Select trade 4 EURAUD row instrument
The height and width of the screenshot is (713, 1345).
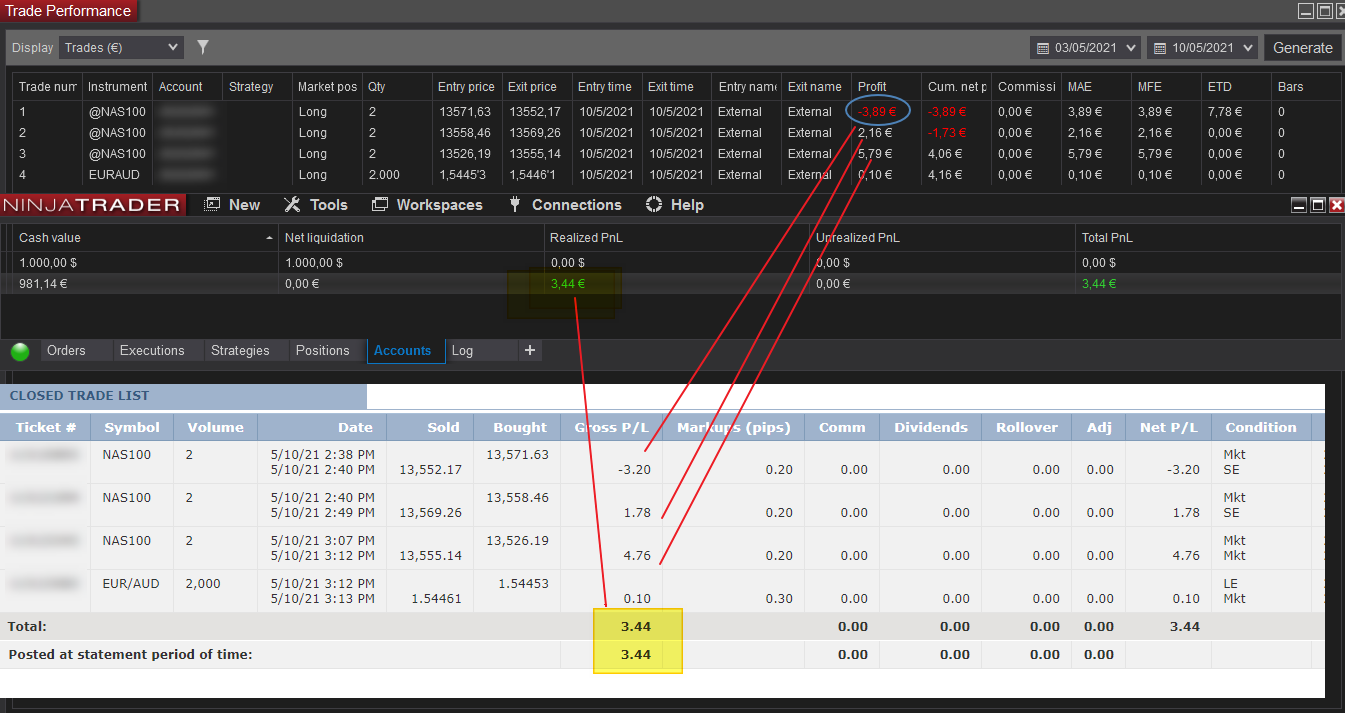click(x=113, y=175)
